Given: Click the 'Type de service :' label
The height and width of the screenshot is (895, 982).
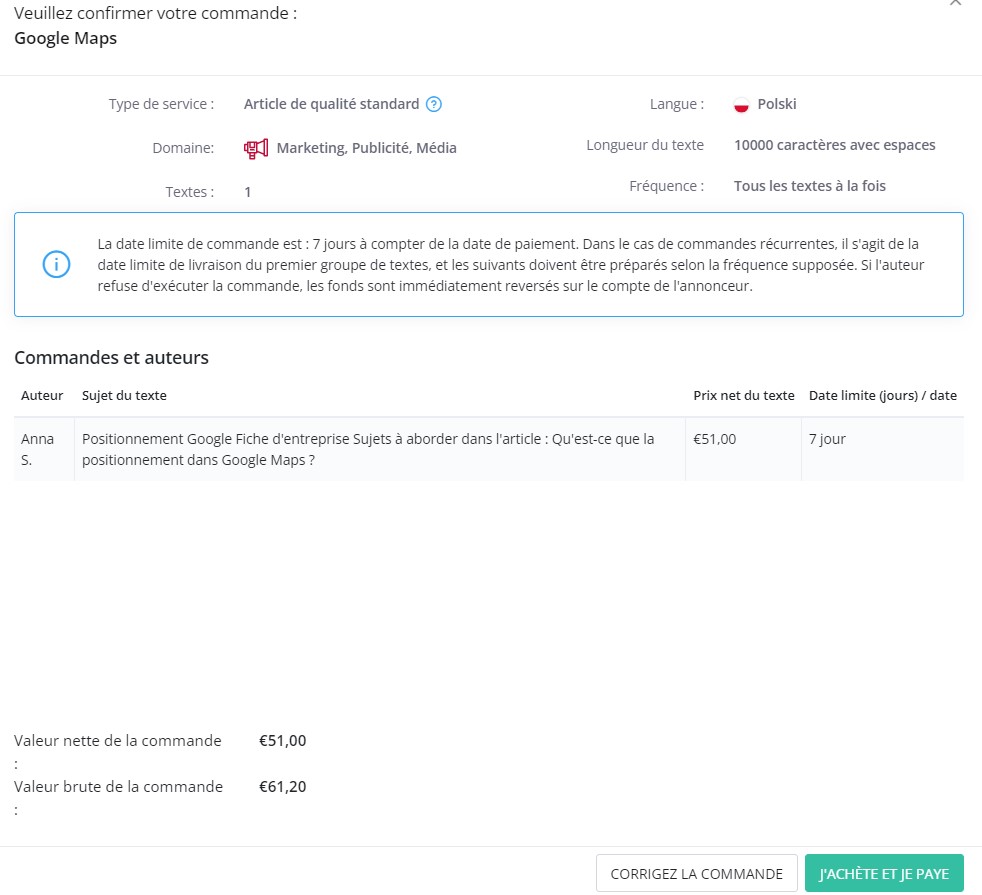Looking at the screenshot, I should click(161, 104).
